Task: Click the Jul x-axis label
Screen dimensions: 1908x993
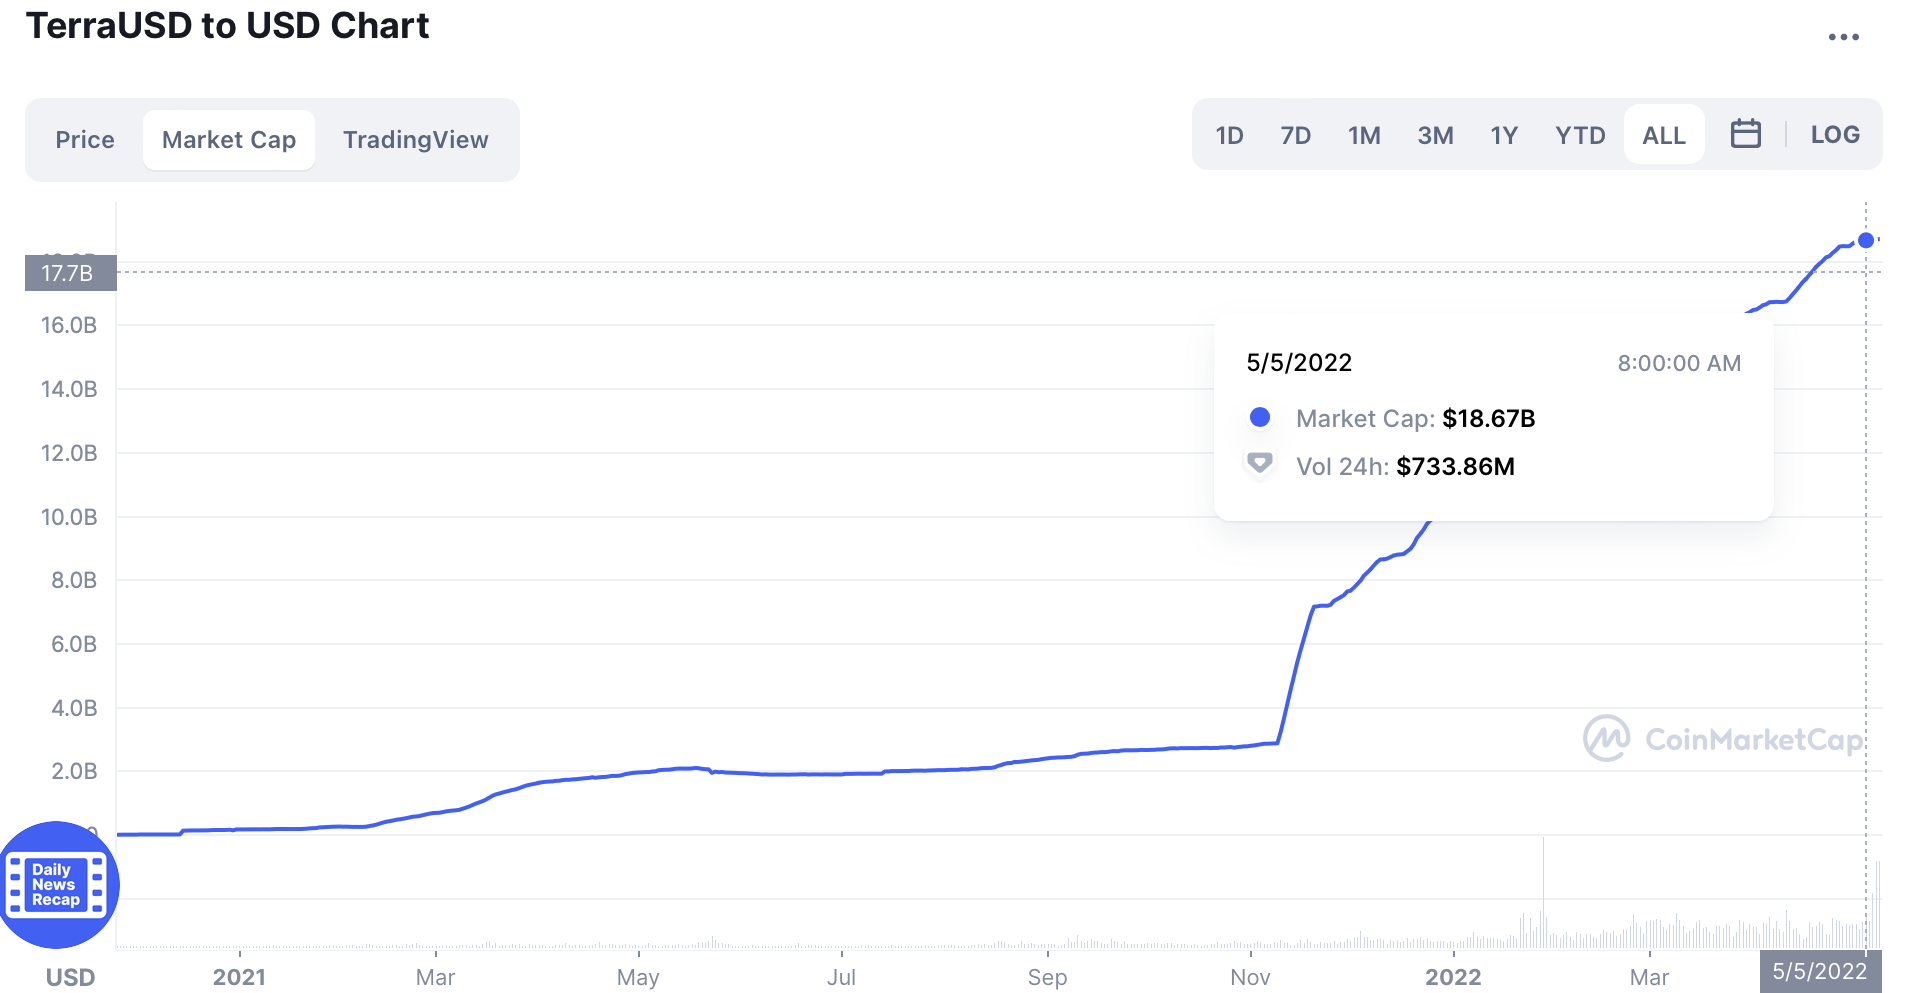Action: (841, 977)
